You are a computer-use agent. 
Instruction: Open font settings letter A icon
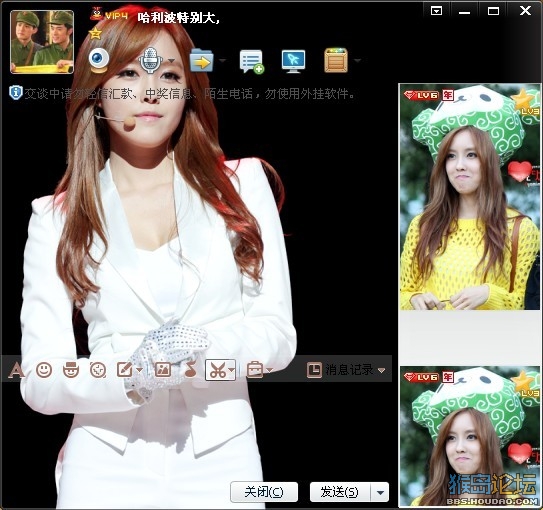[16, 370]
